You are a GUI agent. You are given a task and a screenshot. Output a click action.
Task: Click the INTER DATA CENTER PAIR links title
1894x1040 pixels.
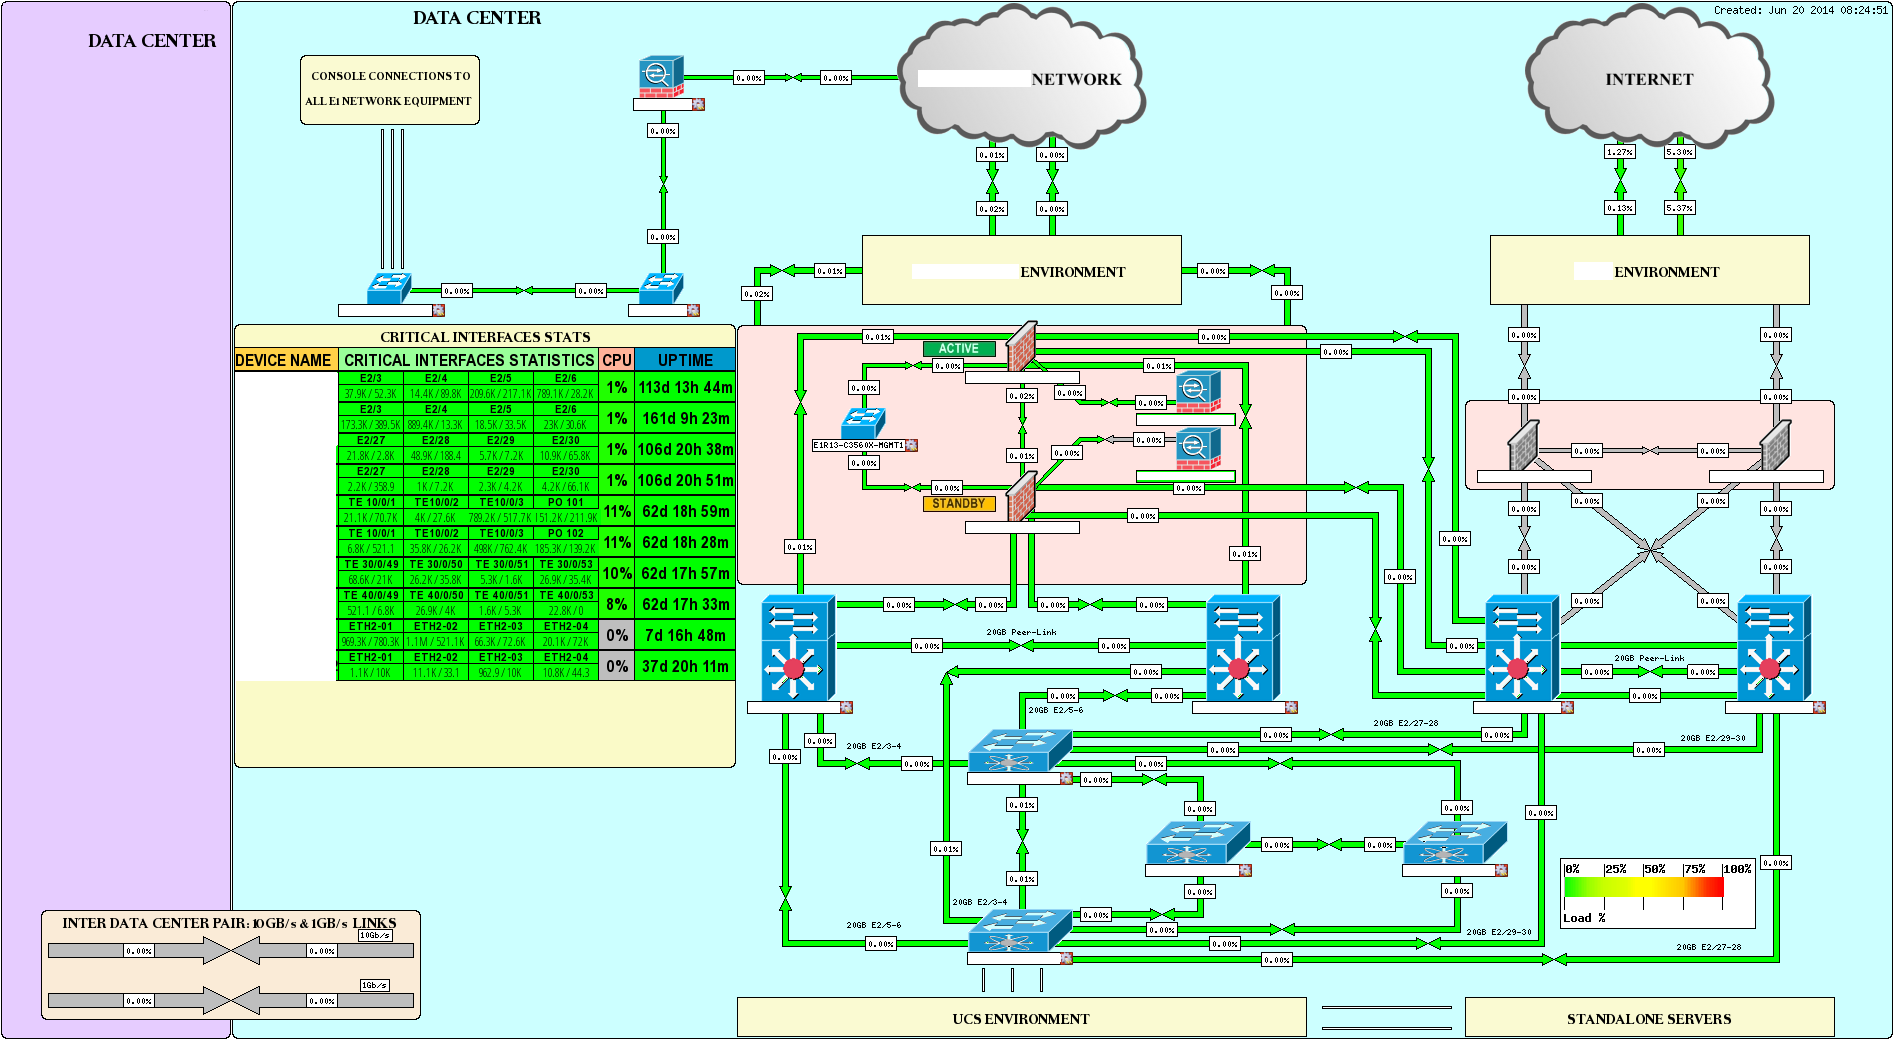pyautogui.click(x=229, y=923)
